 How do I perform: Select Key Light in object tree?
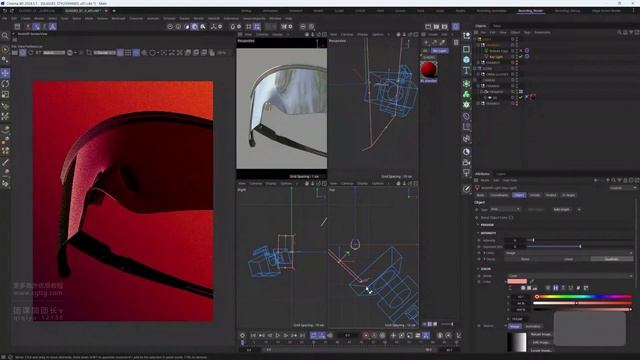point(496,57)
